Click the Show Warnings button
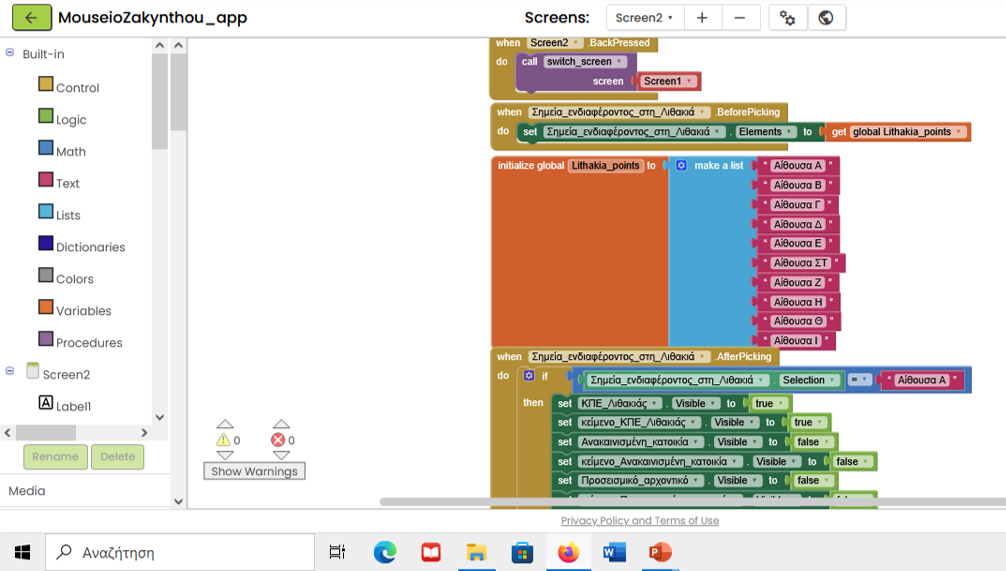 tap(254, 471)
